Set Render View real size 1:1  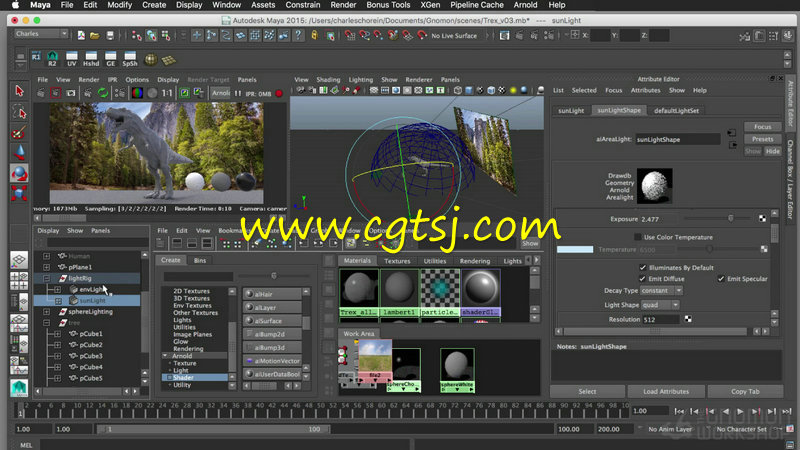pyautogui.click(x=167, y=93)
